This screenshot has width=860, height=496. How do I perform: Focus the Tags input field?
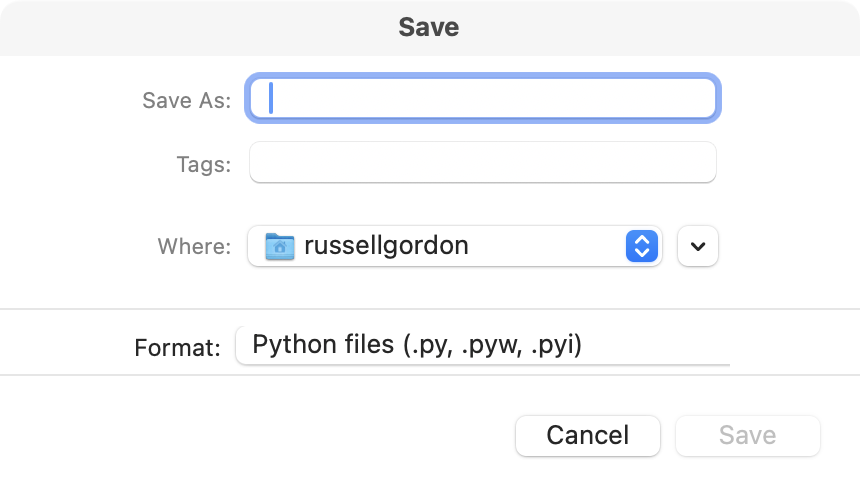482,163
